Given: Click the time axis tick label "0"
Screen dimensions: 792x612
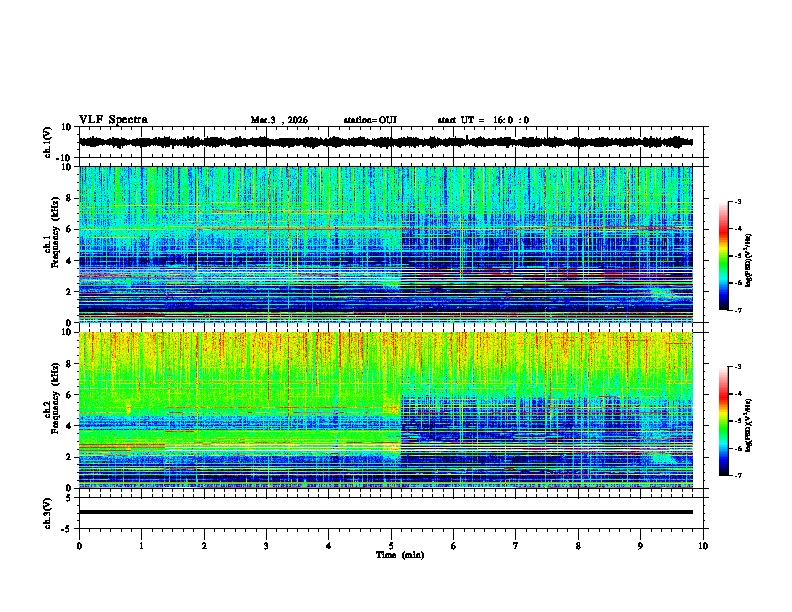Looking at the screenshot, I should click(79, 546).
